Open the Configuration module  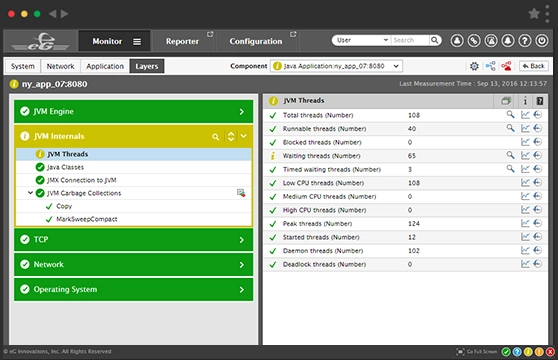256,41
